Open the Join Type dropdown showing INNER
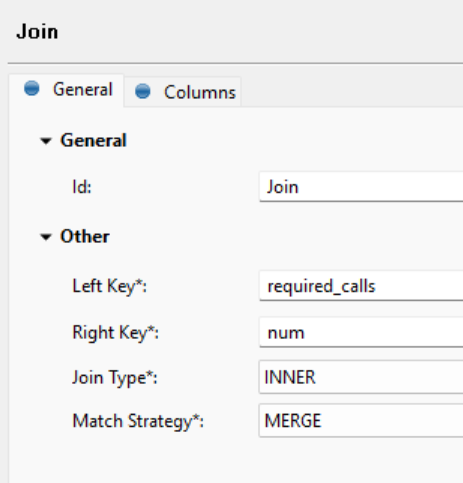Viewport: 463px width, 483px height. [361, 377]
